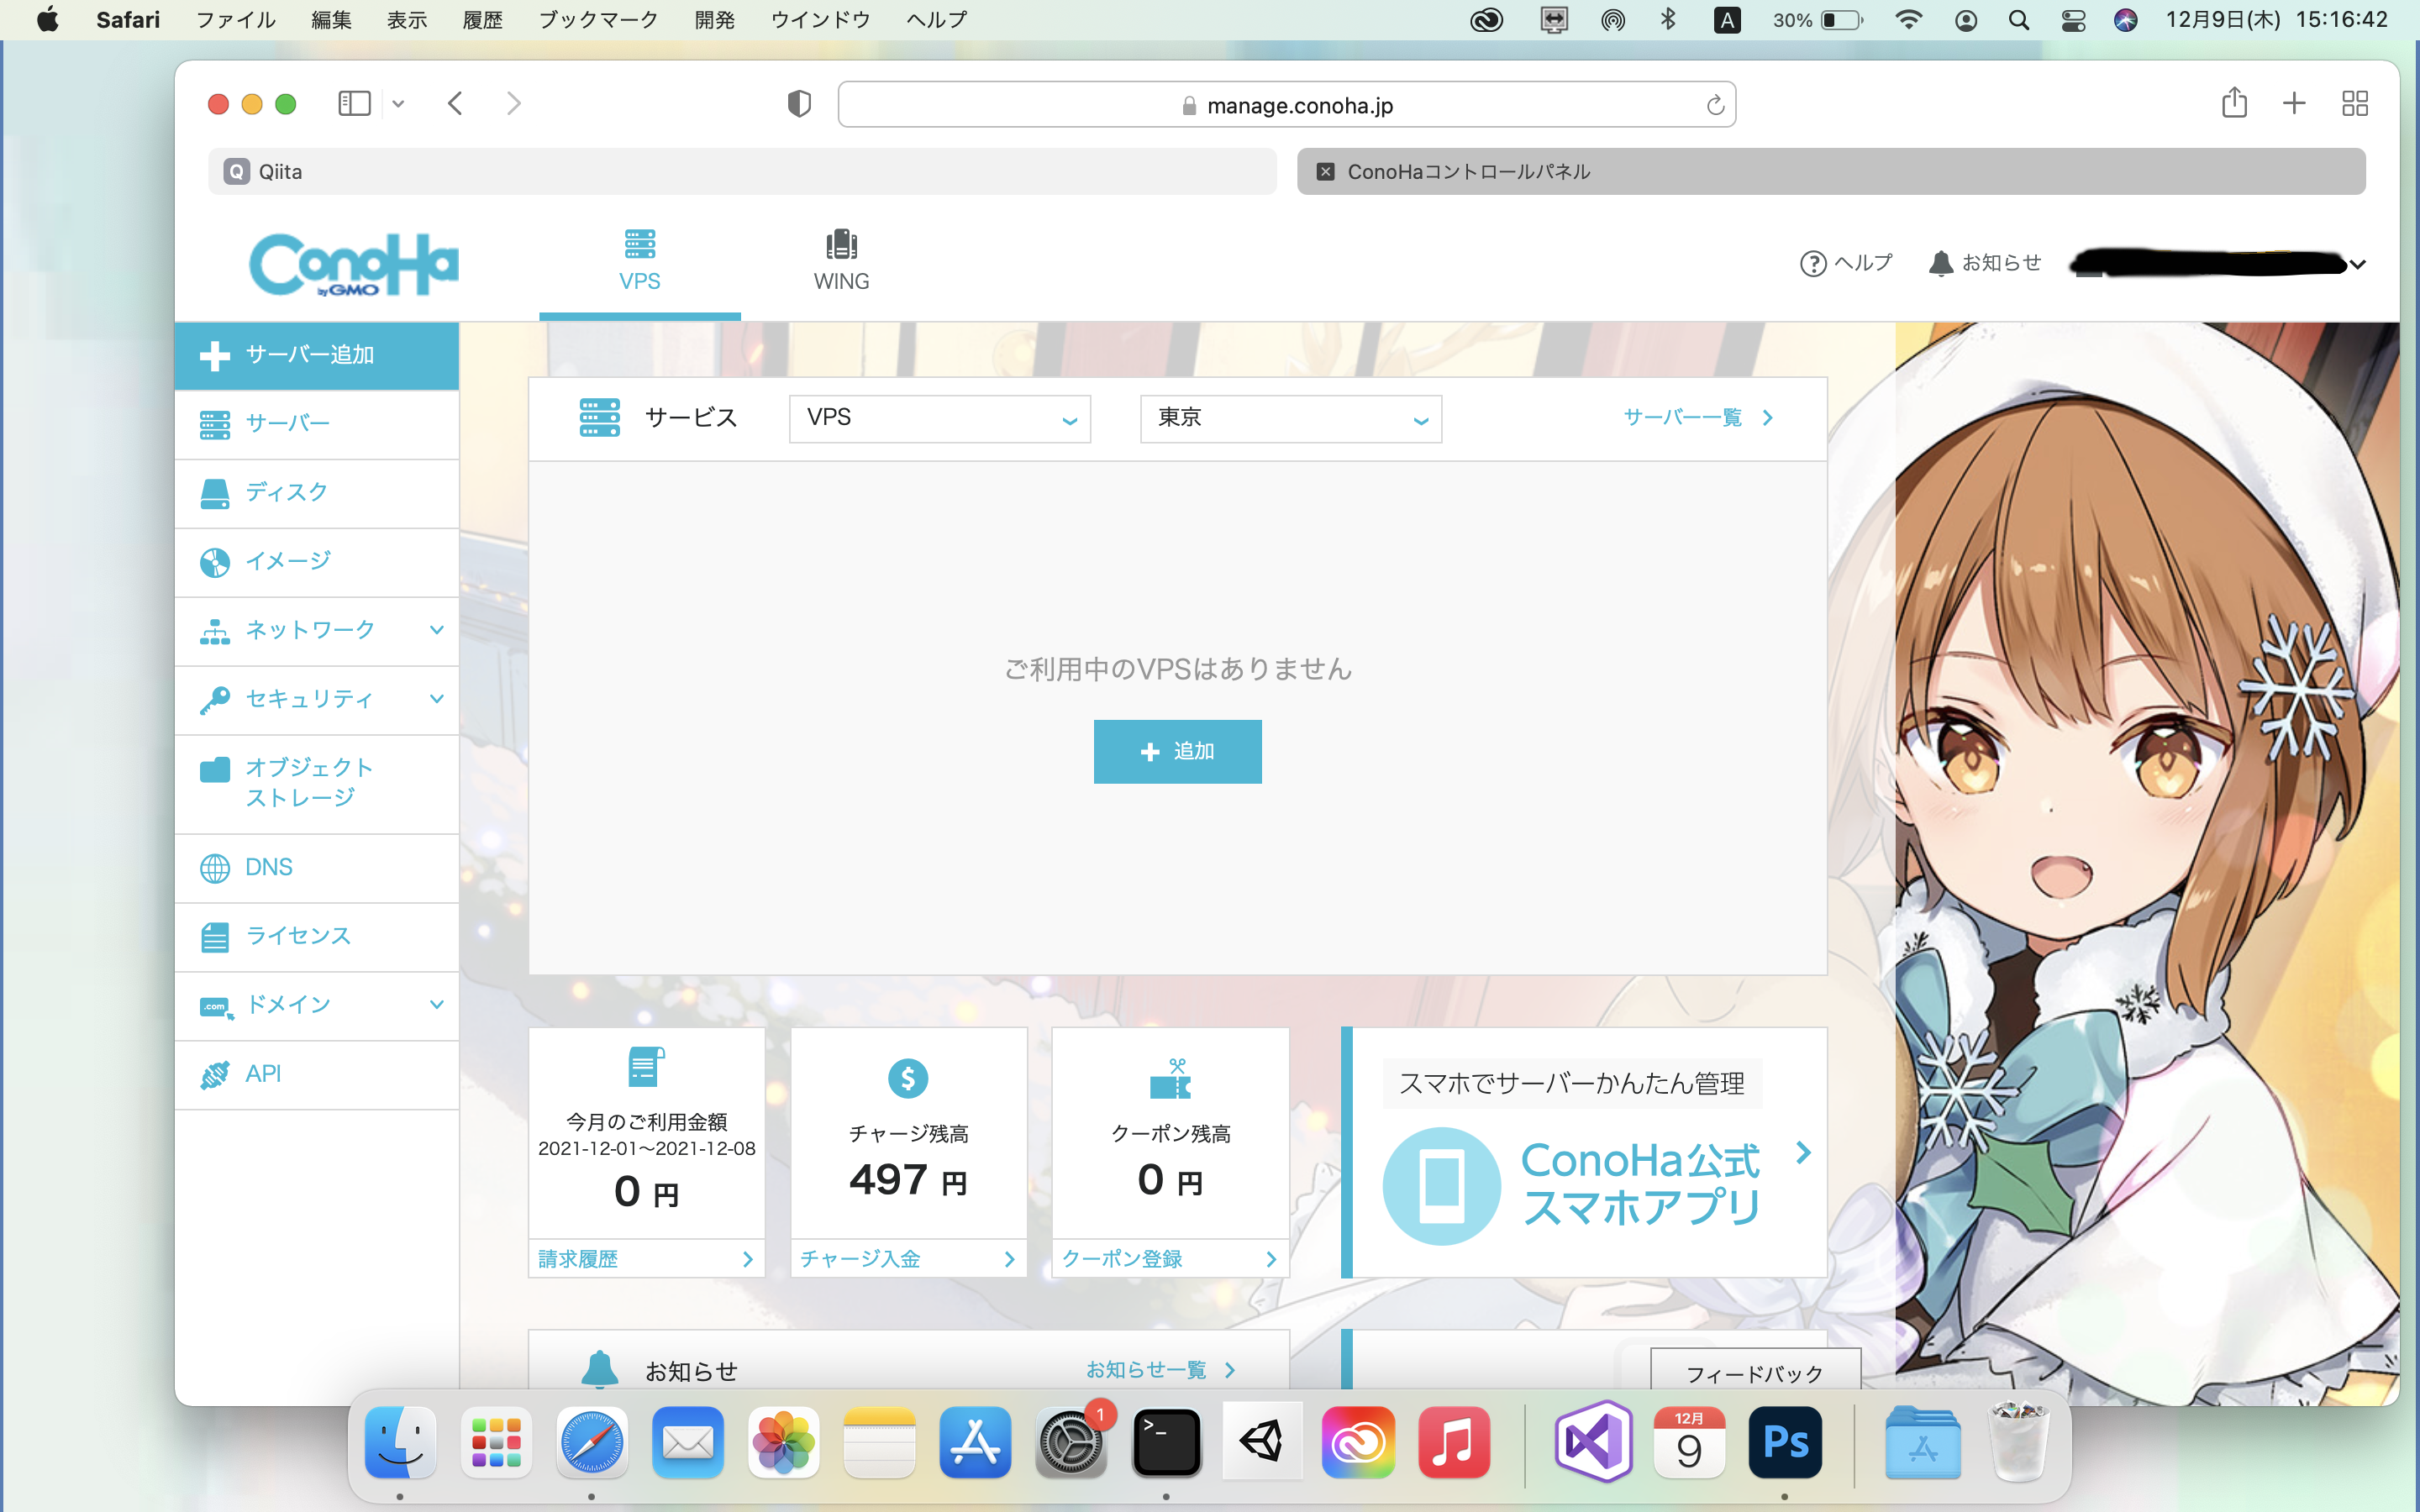Open the VPS service dropdown
This screenshot has height=1512, width=2420.
click(x=938, y=418)
